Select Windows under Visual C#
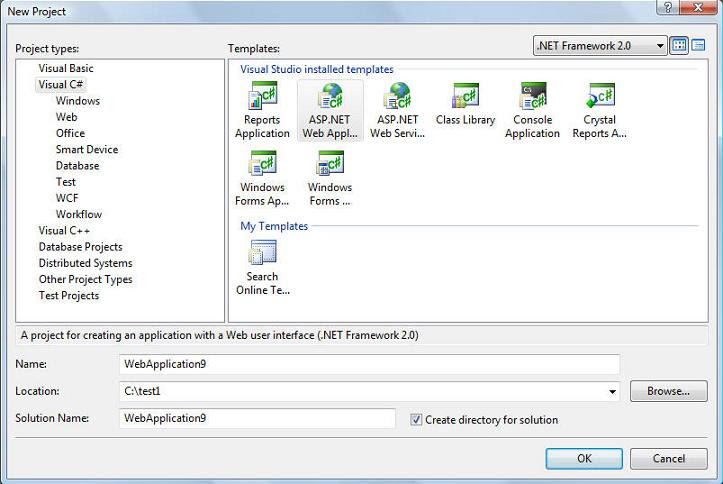The height and width of the screenshot is (484, 723). point(78,100)
